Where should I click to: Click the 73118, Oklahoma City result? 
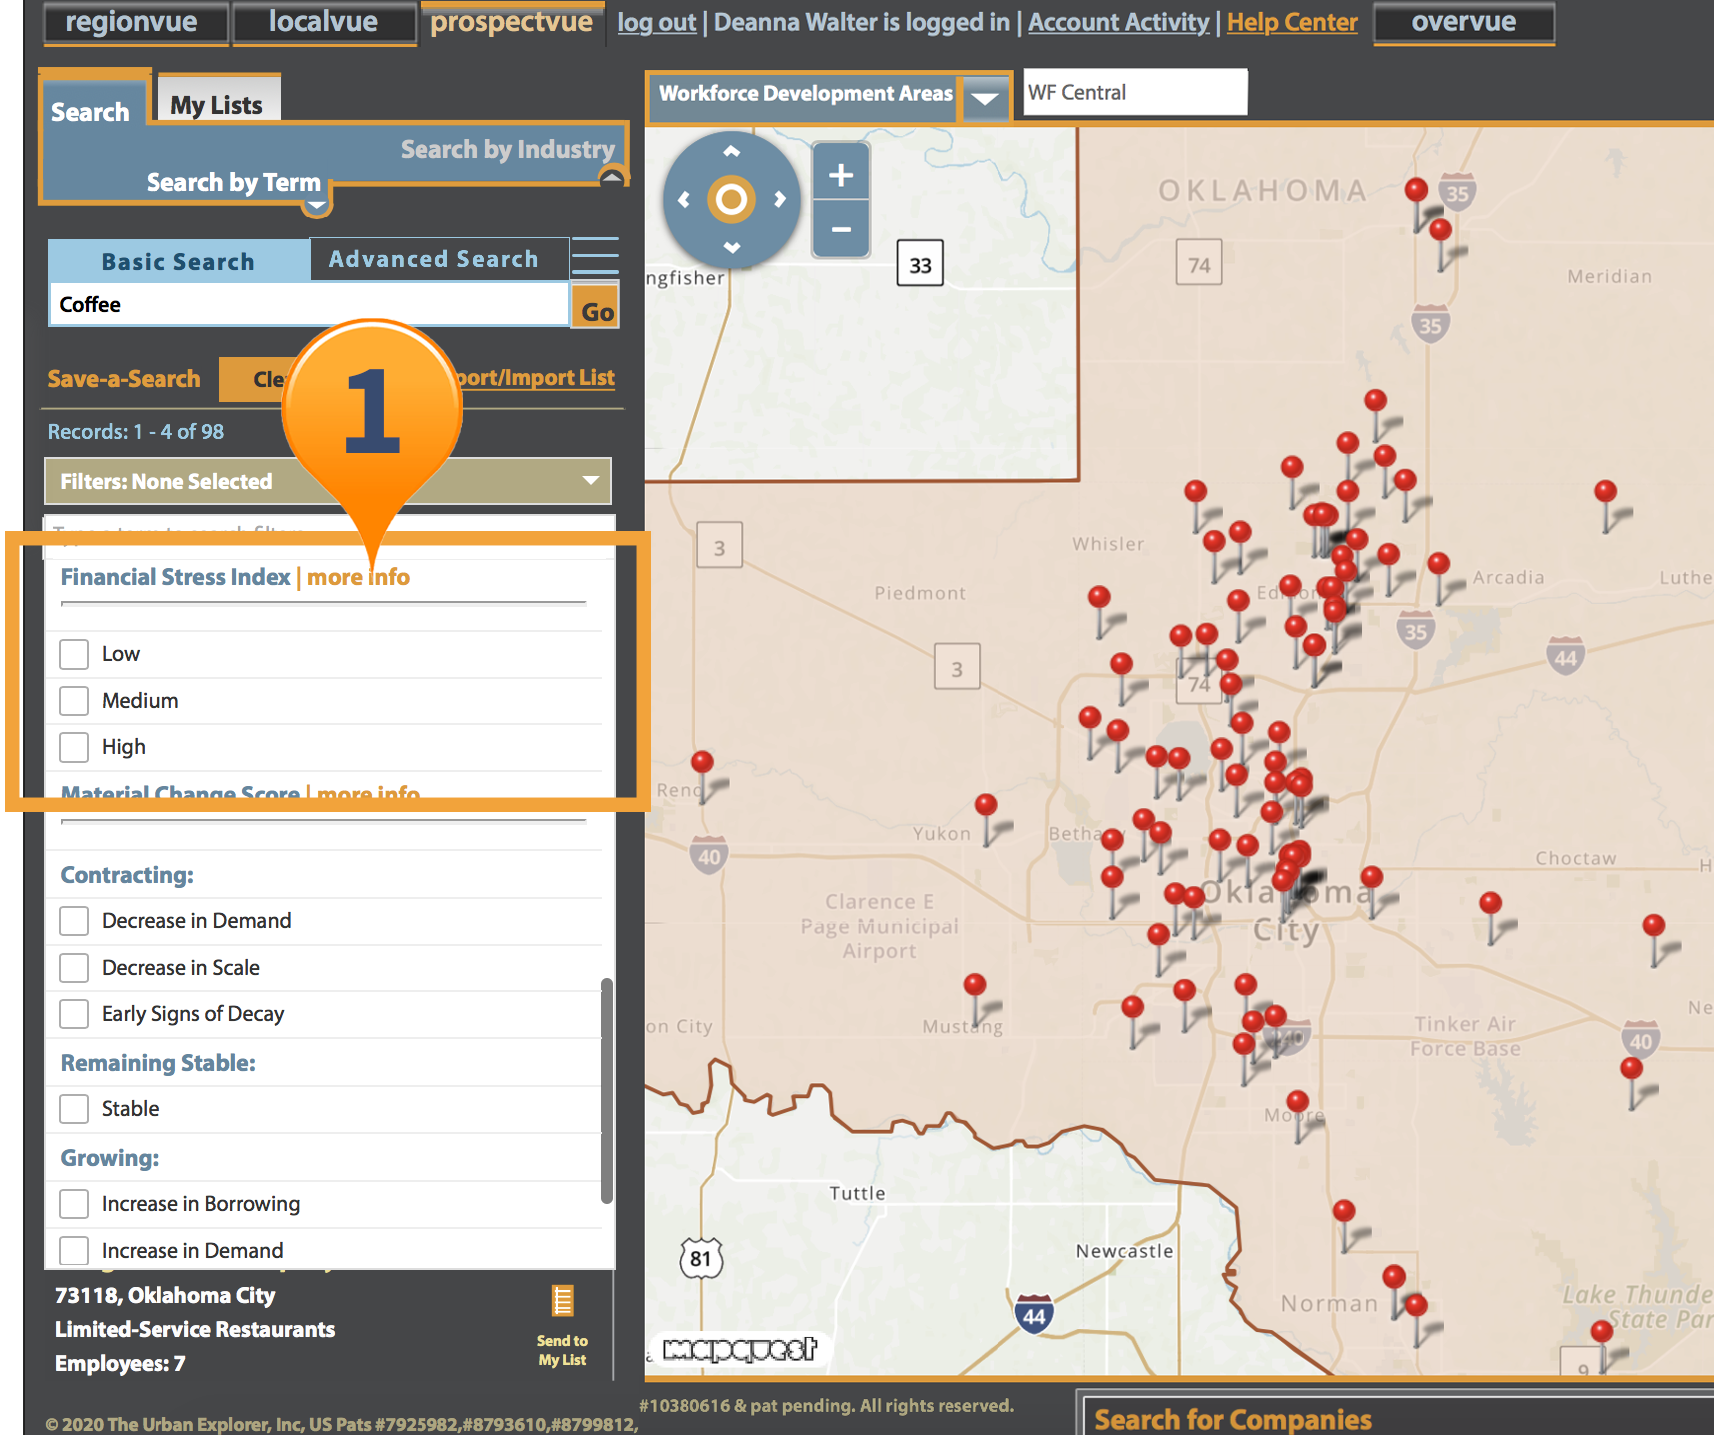[x=165, y=1295]
